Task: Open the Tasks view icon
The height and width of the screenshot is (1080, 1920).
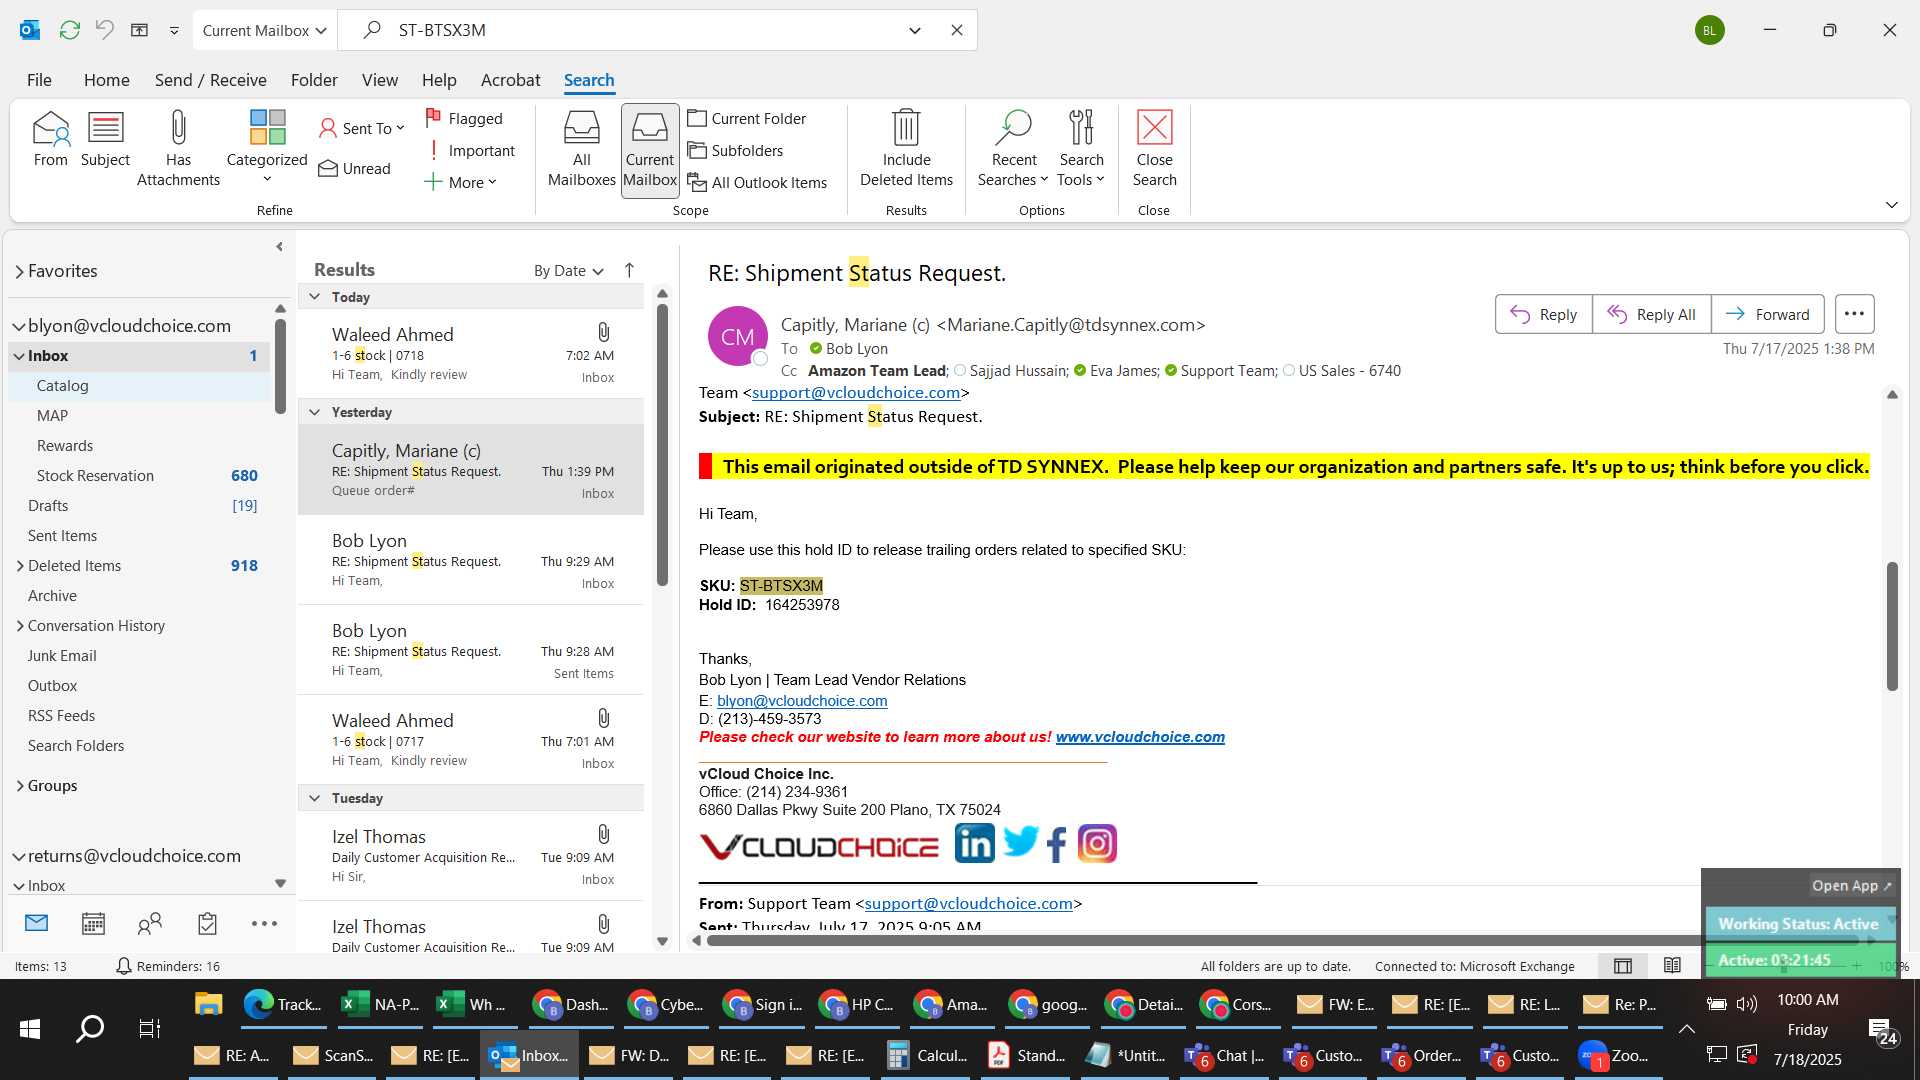Action: pyautogui.click(x=207, y=923)
